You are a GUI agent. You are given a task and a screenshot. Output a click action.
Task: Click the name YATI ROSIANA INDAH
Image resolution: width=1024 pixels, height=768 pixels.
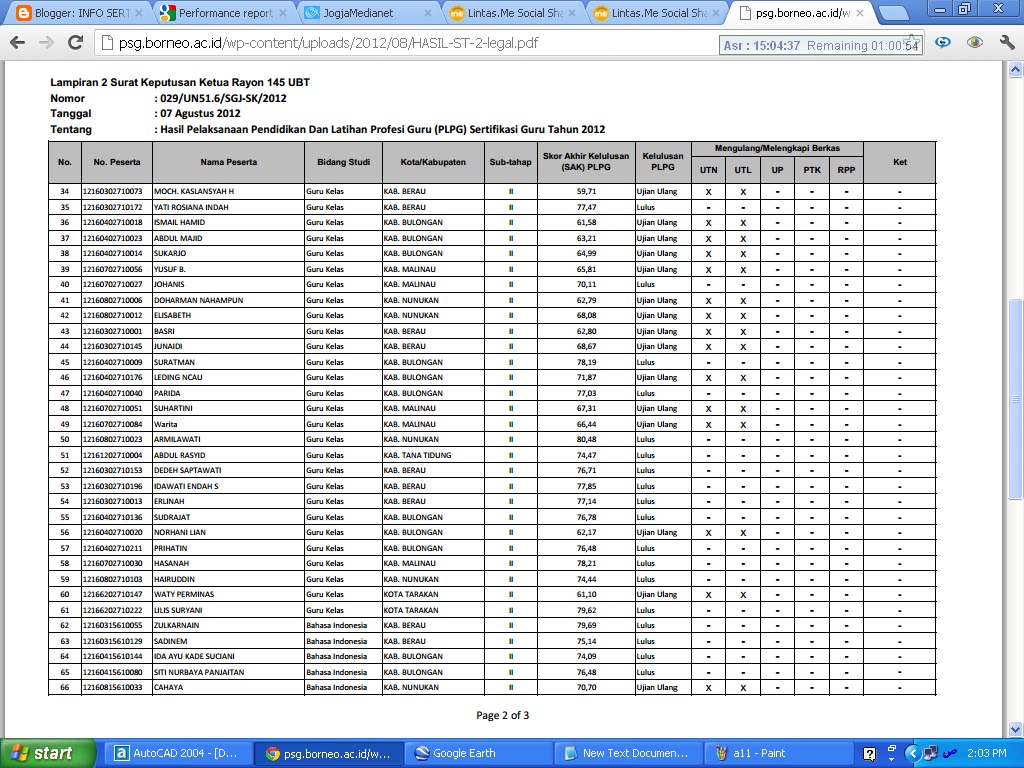[191, 207]
